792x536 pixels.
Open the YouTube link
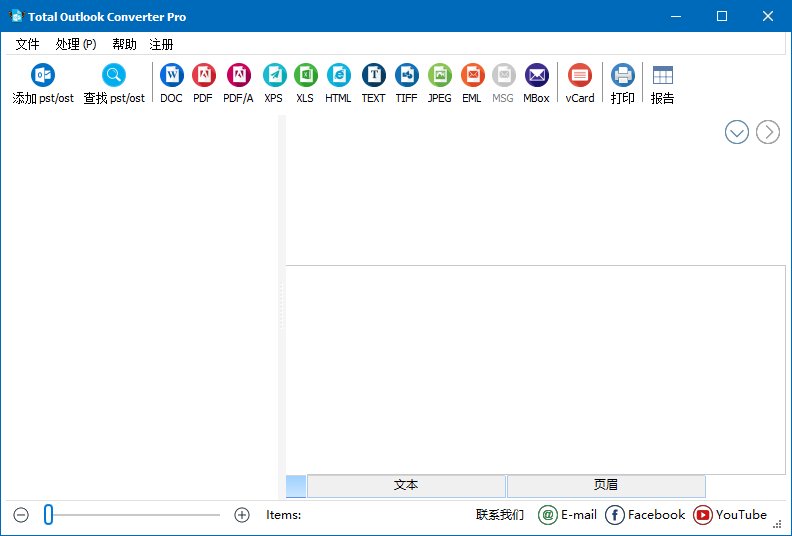731,515
